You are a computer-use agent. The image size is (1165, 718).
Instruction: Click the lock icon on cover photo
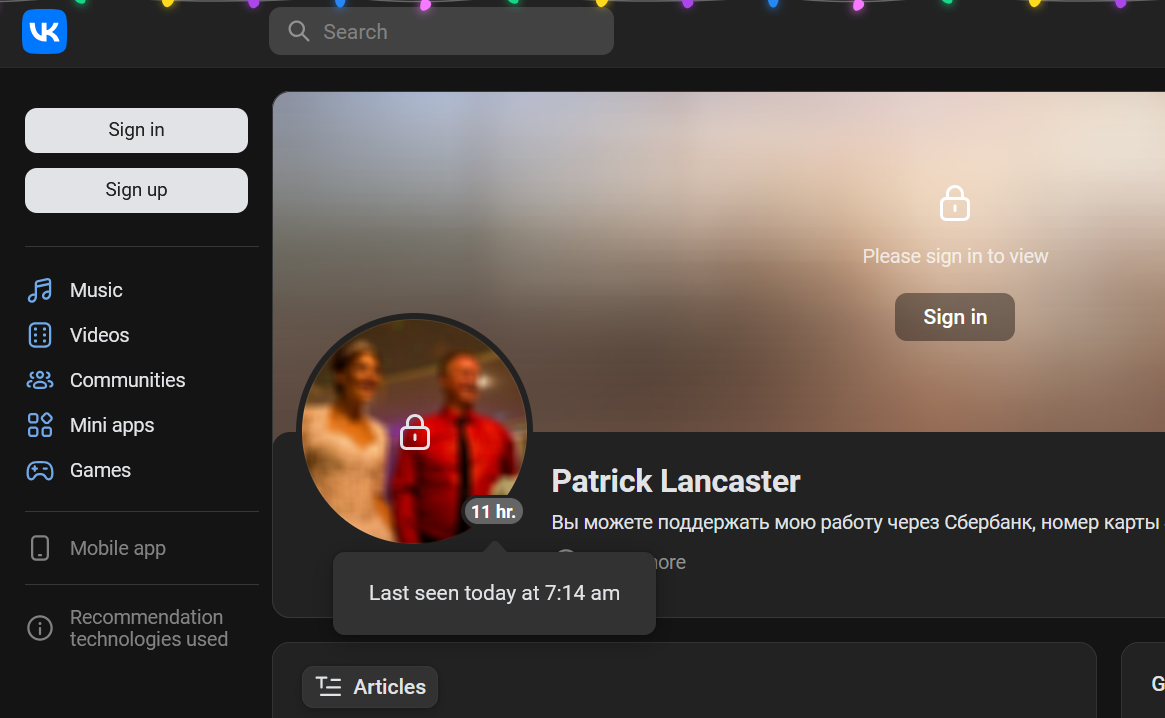tap(955, 204)
